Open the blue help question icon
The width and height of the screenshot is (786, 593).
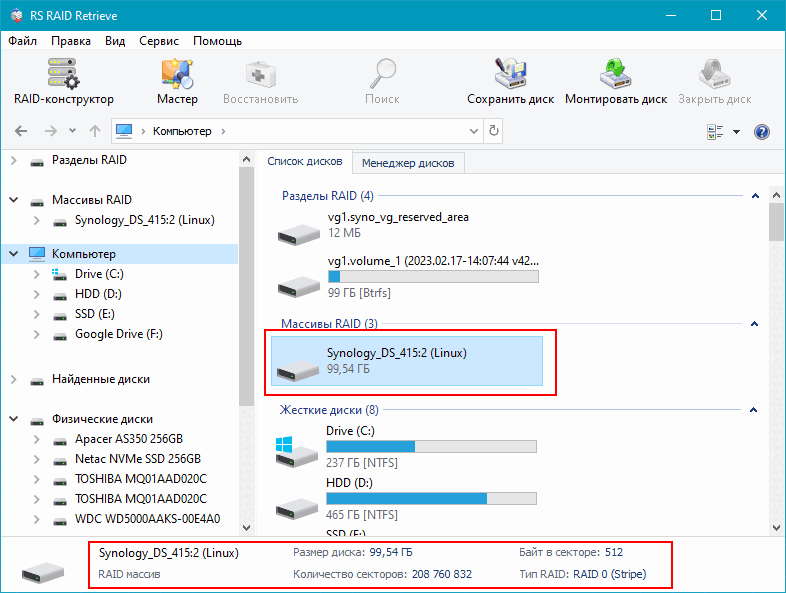coord(761,132)
